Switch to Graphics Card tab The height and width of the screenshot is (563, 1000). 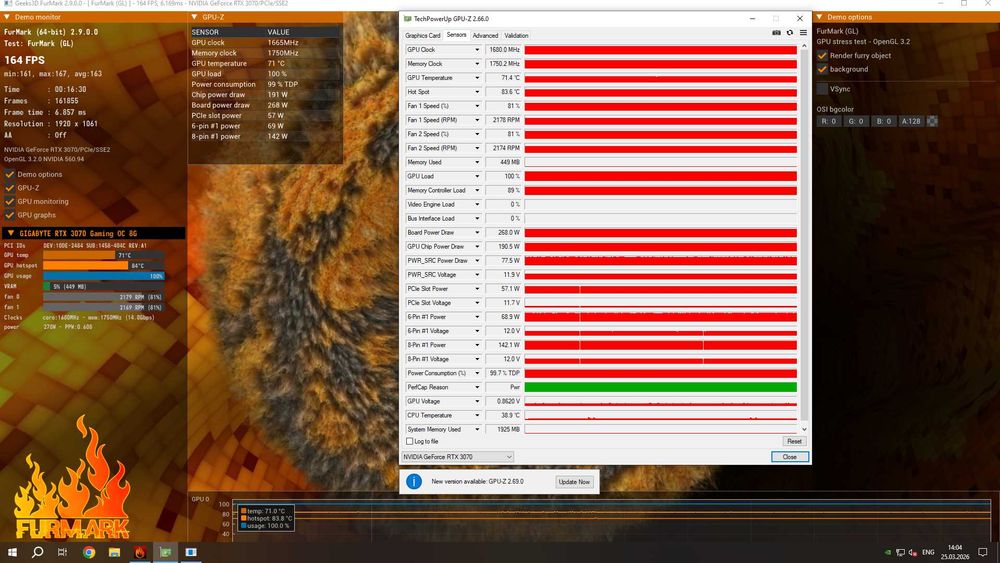422,36
